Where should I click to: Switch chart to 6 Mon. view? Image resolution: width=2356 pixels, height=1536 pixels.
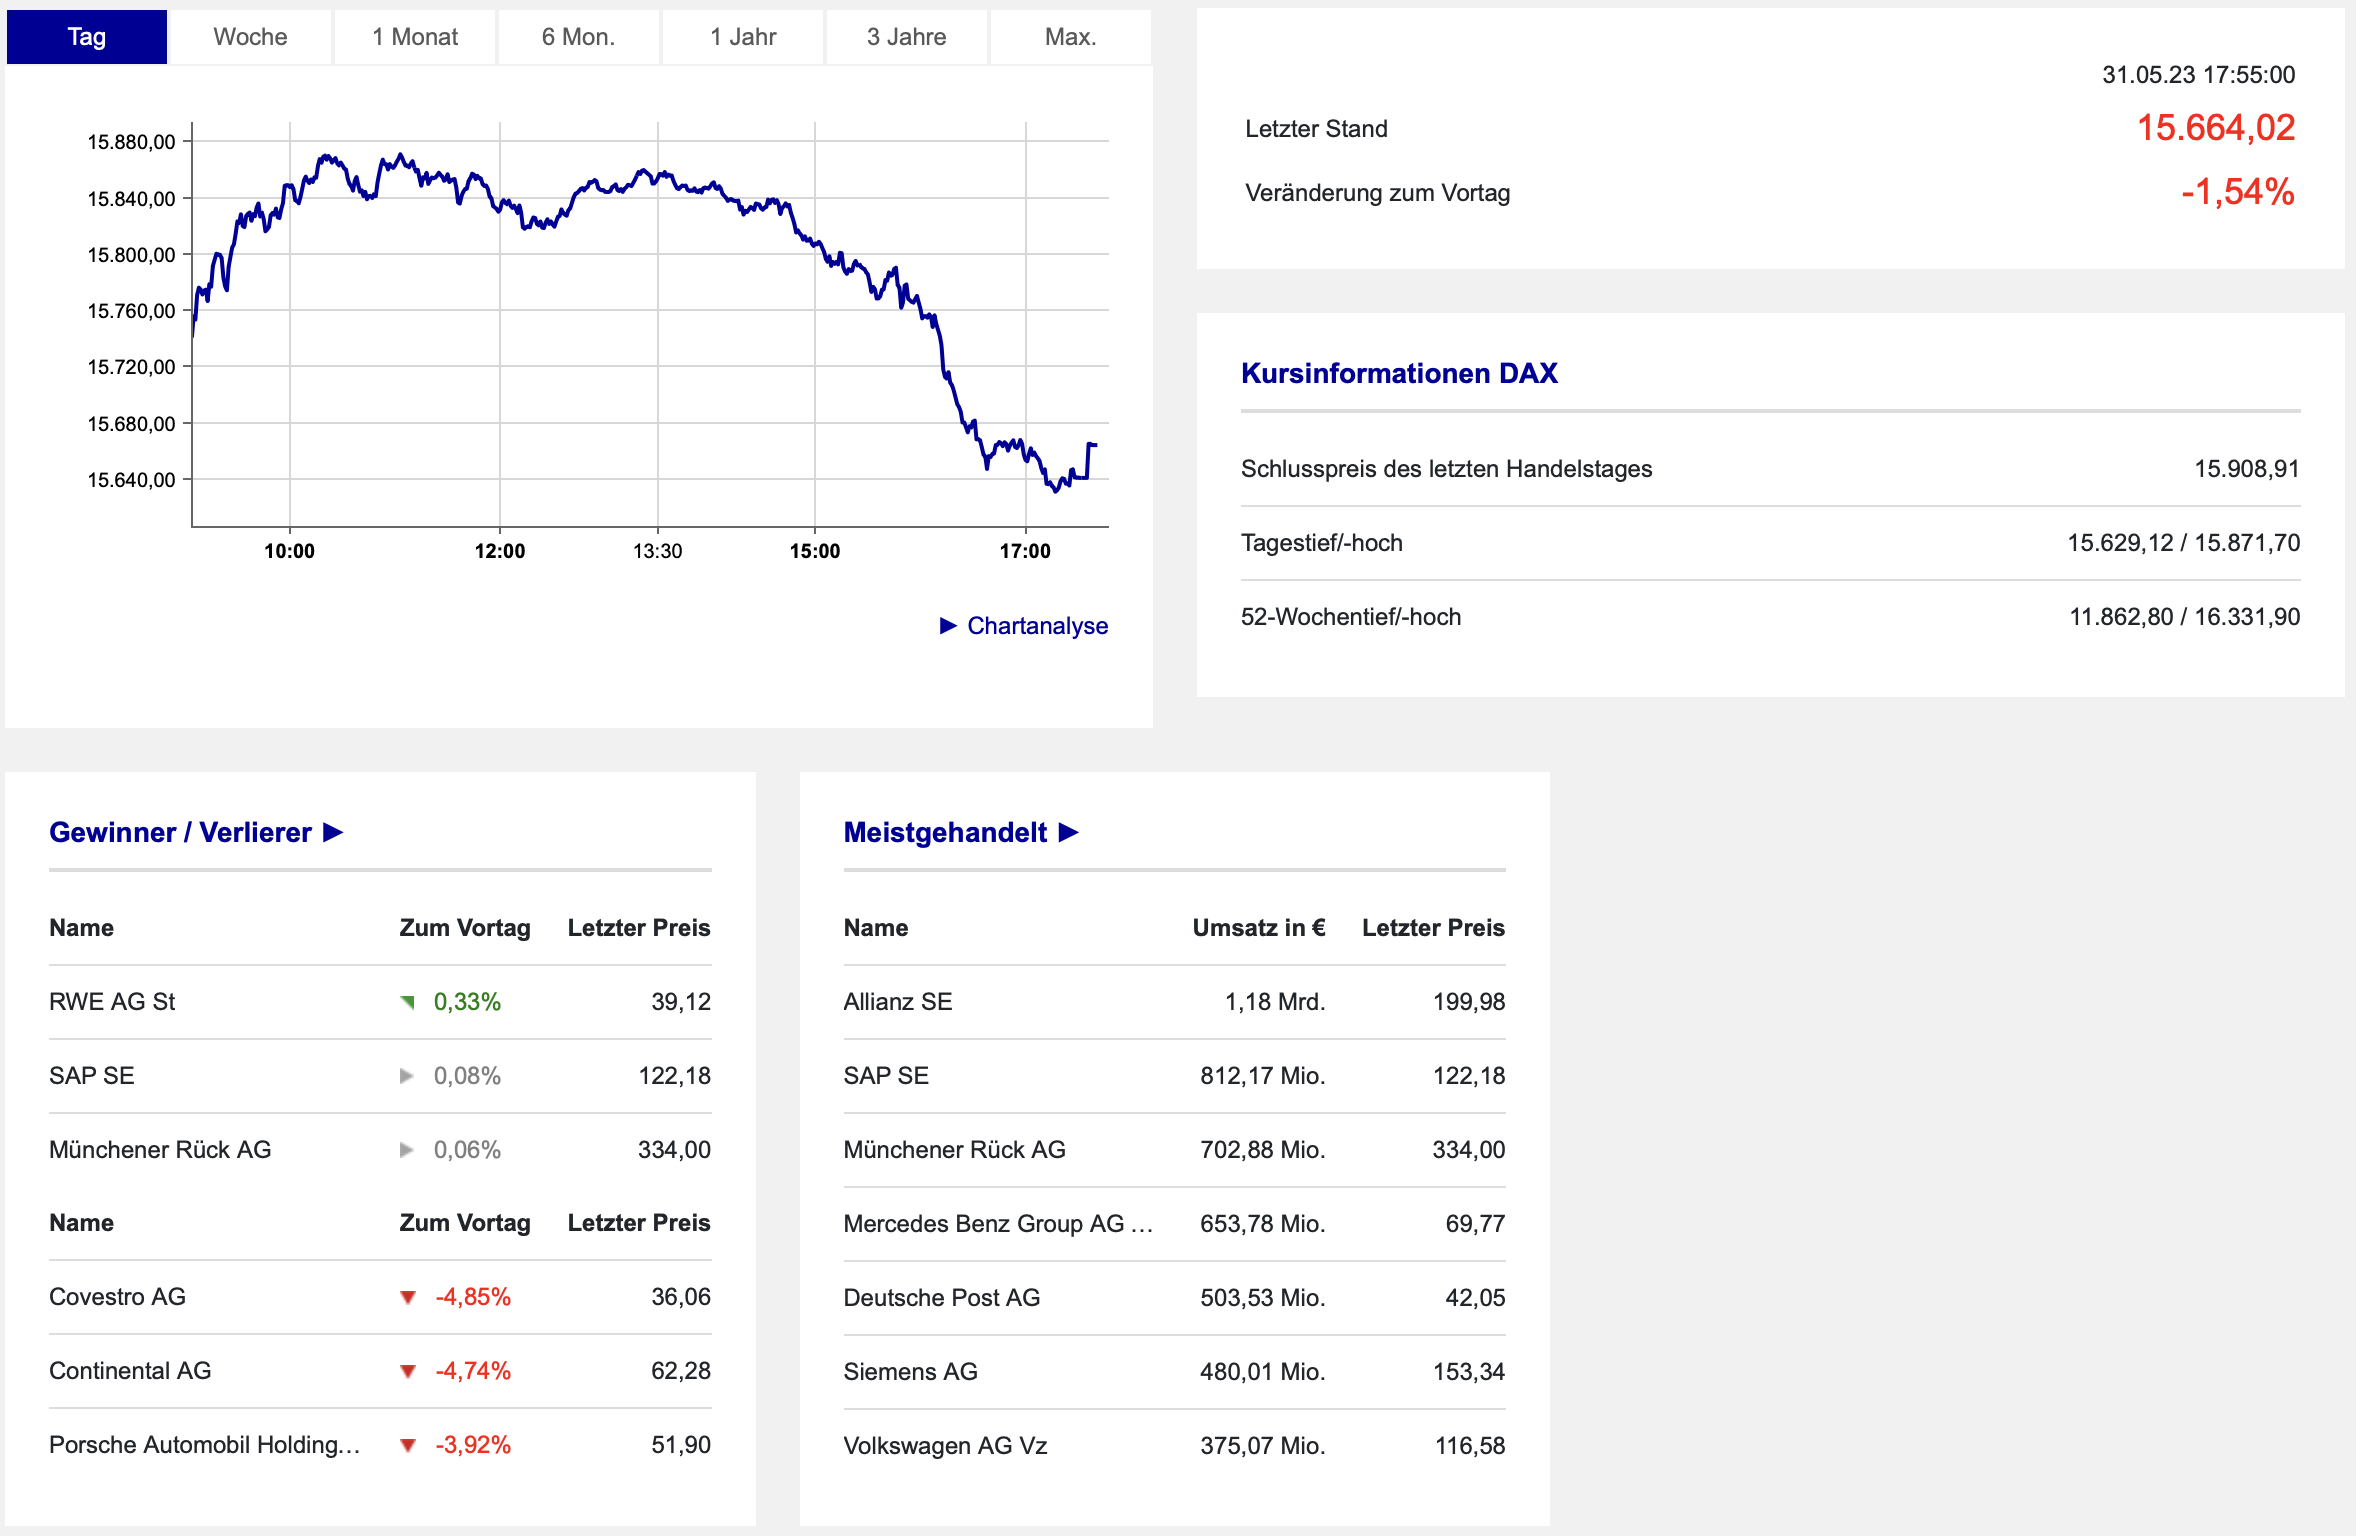[x=578, y=37]
